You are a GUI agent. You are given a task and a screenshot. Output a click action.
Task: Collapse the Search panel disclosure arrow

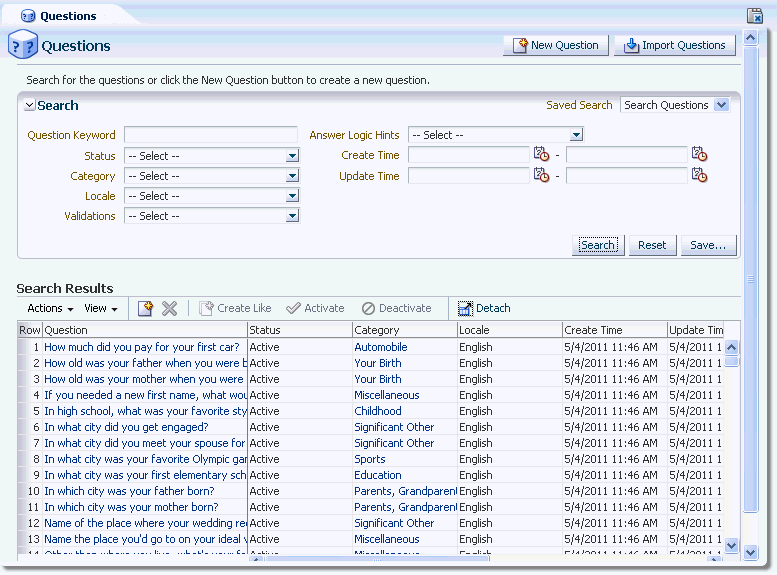coord(30,105)
